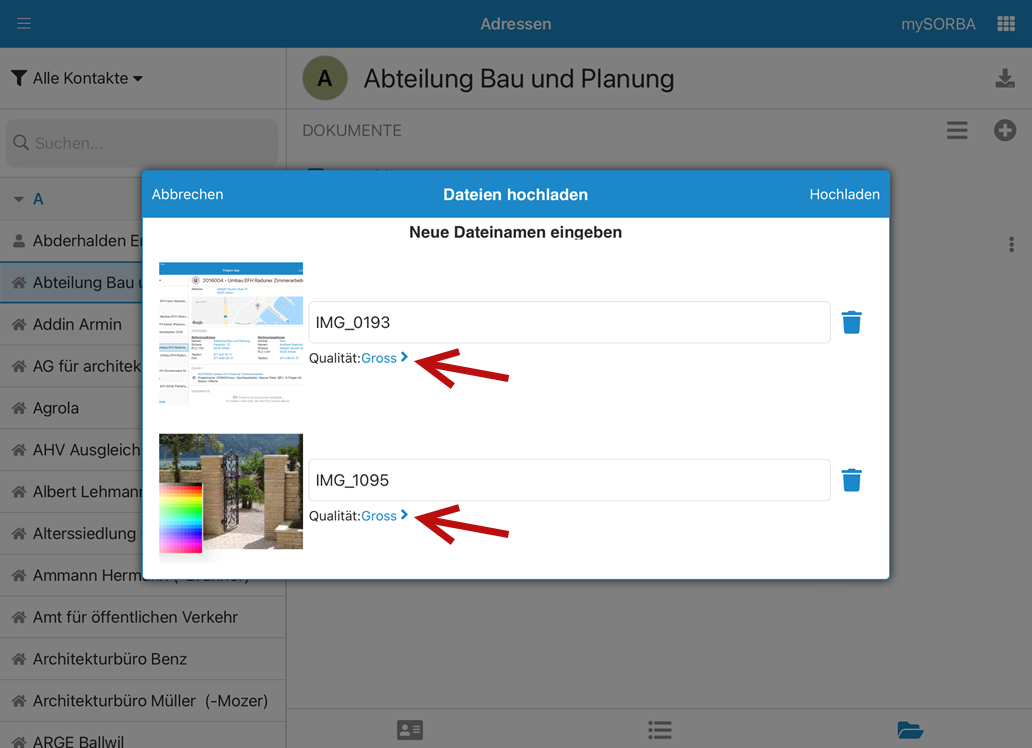1032x748 pixels.
Task: Change quality setting for IMG_1095
Action: [384, 516]
